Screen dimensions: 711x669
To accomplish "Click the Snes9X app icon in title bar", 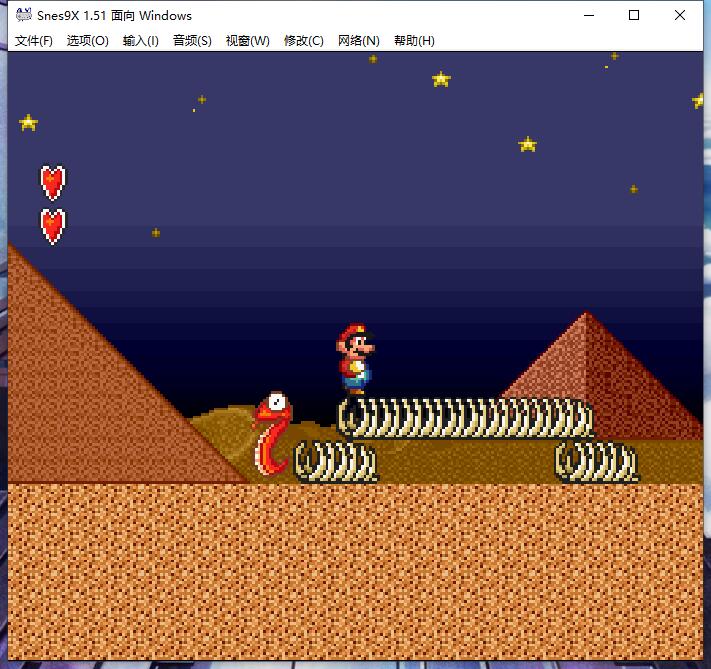I will [x=24, y=15].
